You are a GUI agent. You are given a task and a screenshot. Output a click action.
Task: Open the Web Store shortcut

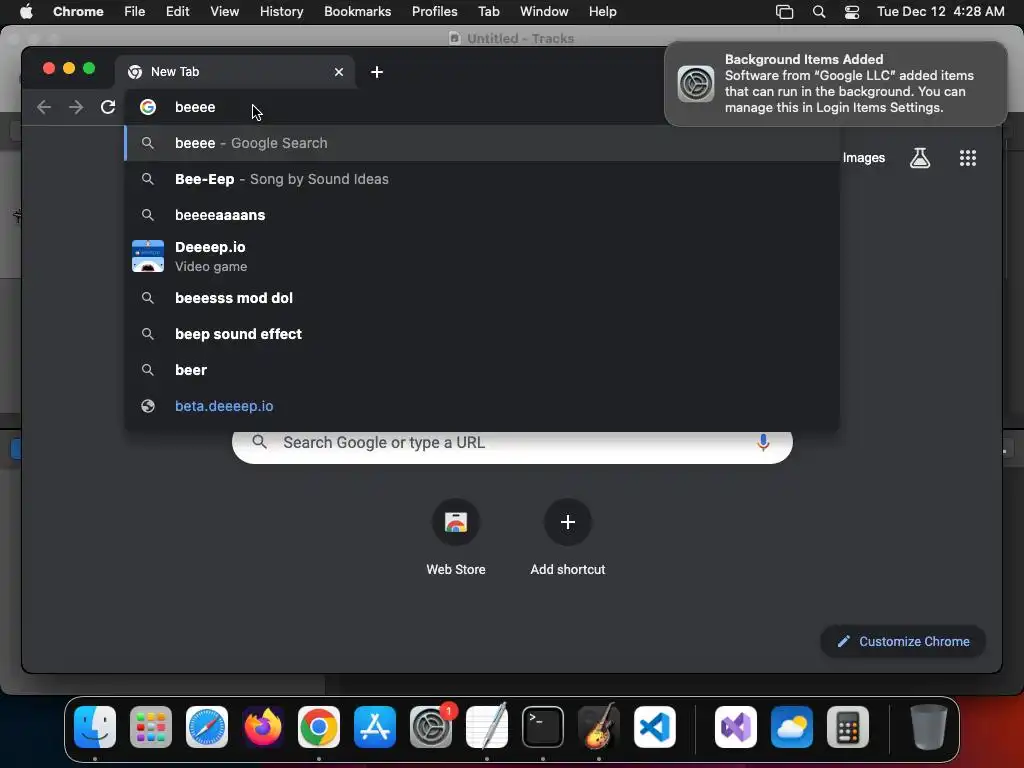click(x=456, y=537)
